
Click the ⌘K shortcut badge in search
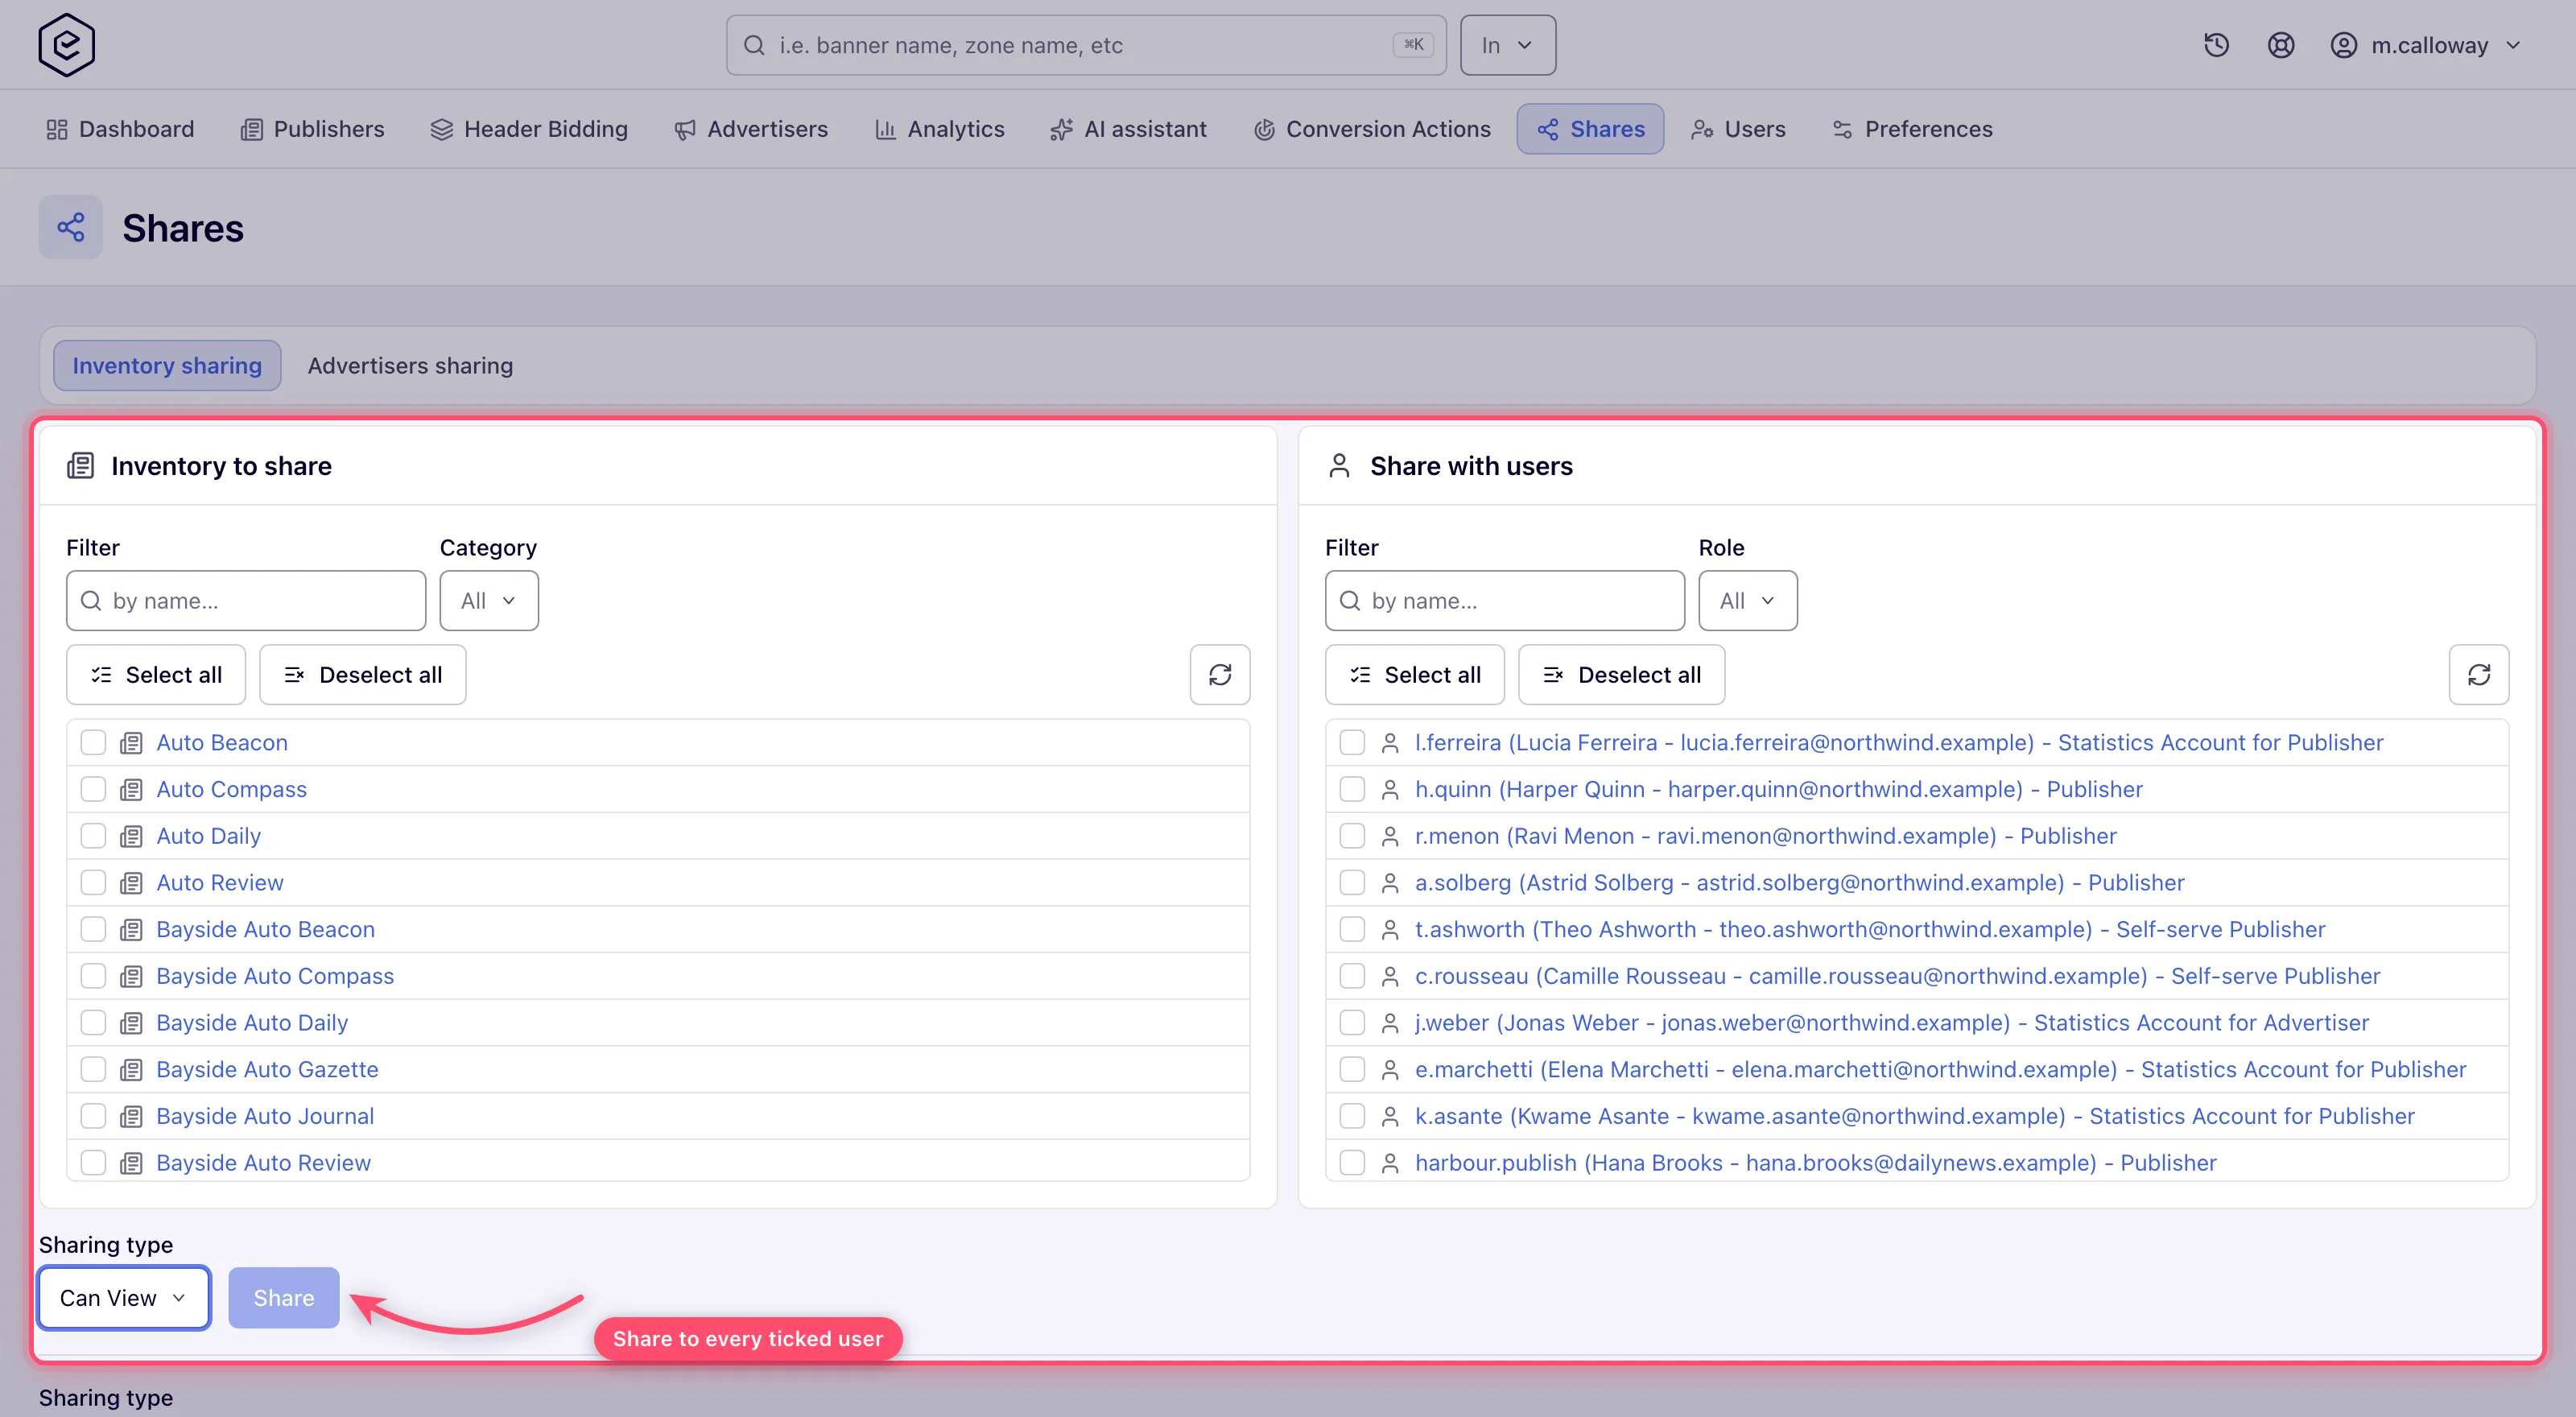[x=1413, y=45]
